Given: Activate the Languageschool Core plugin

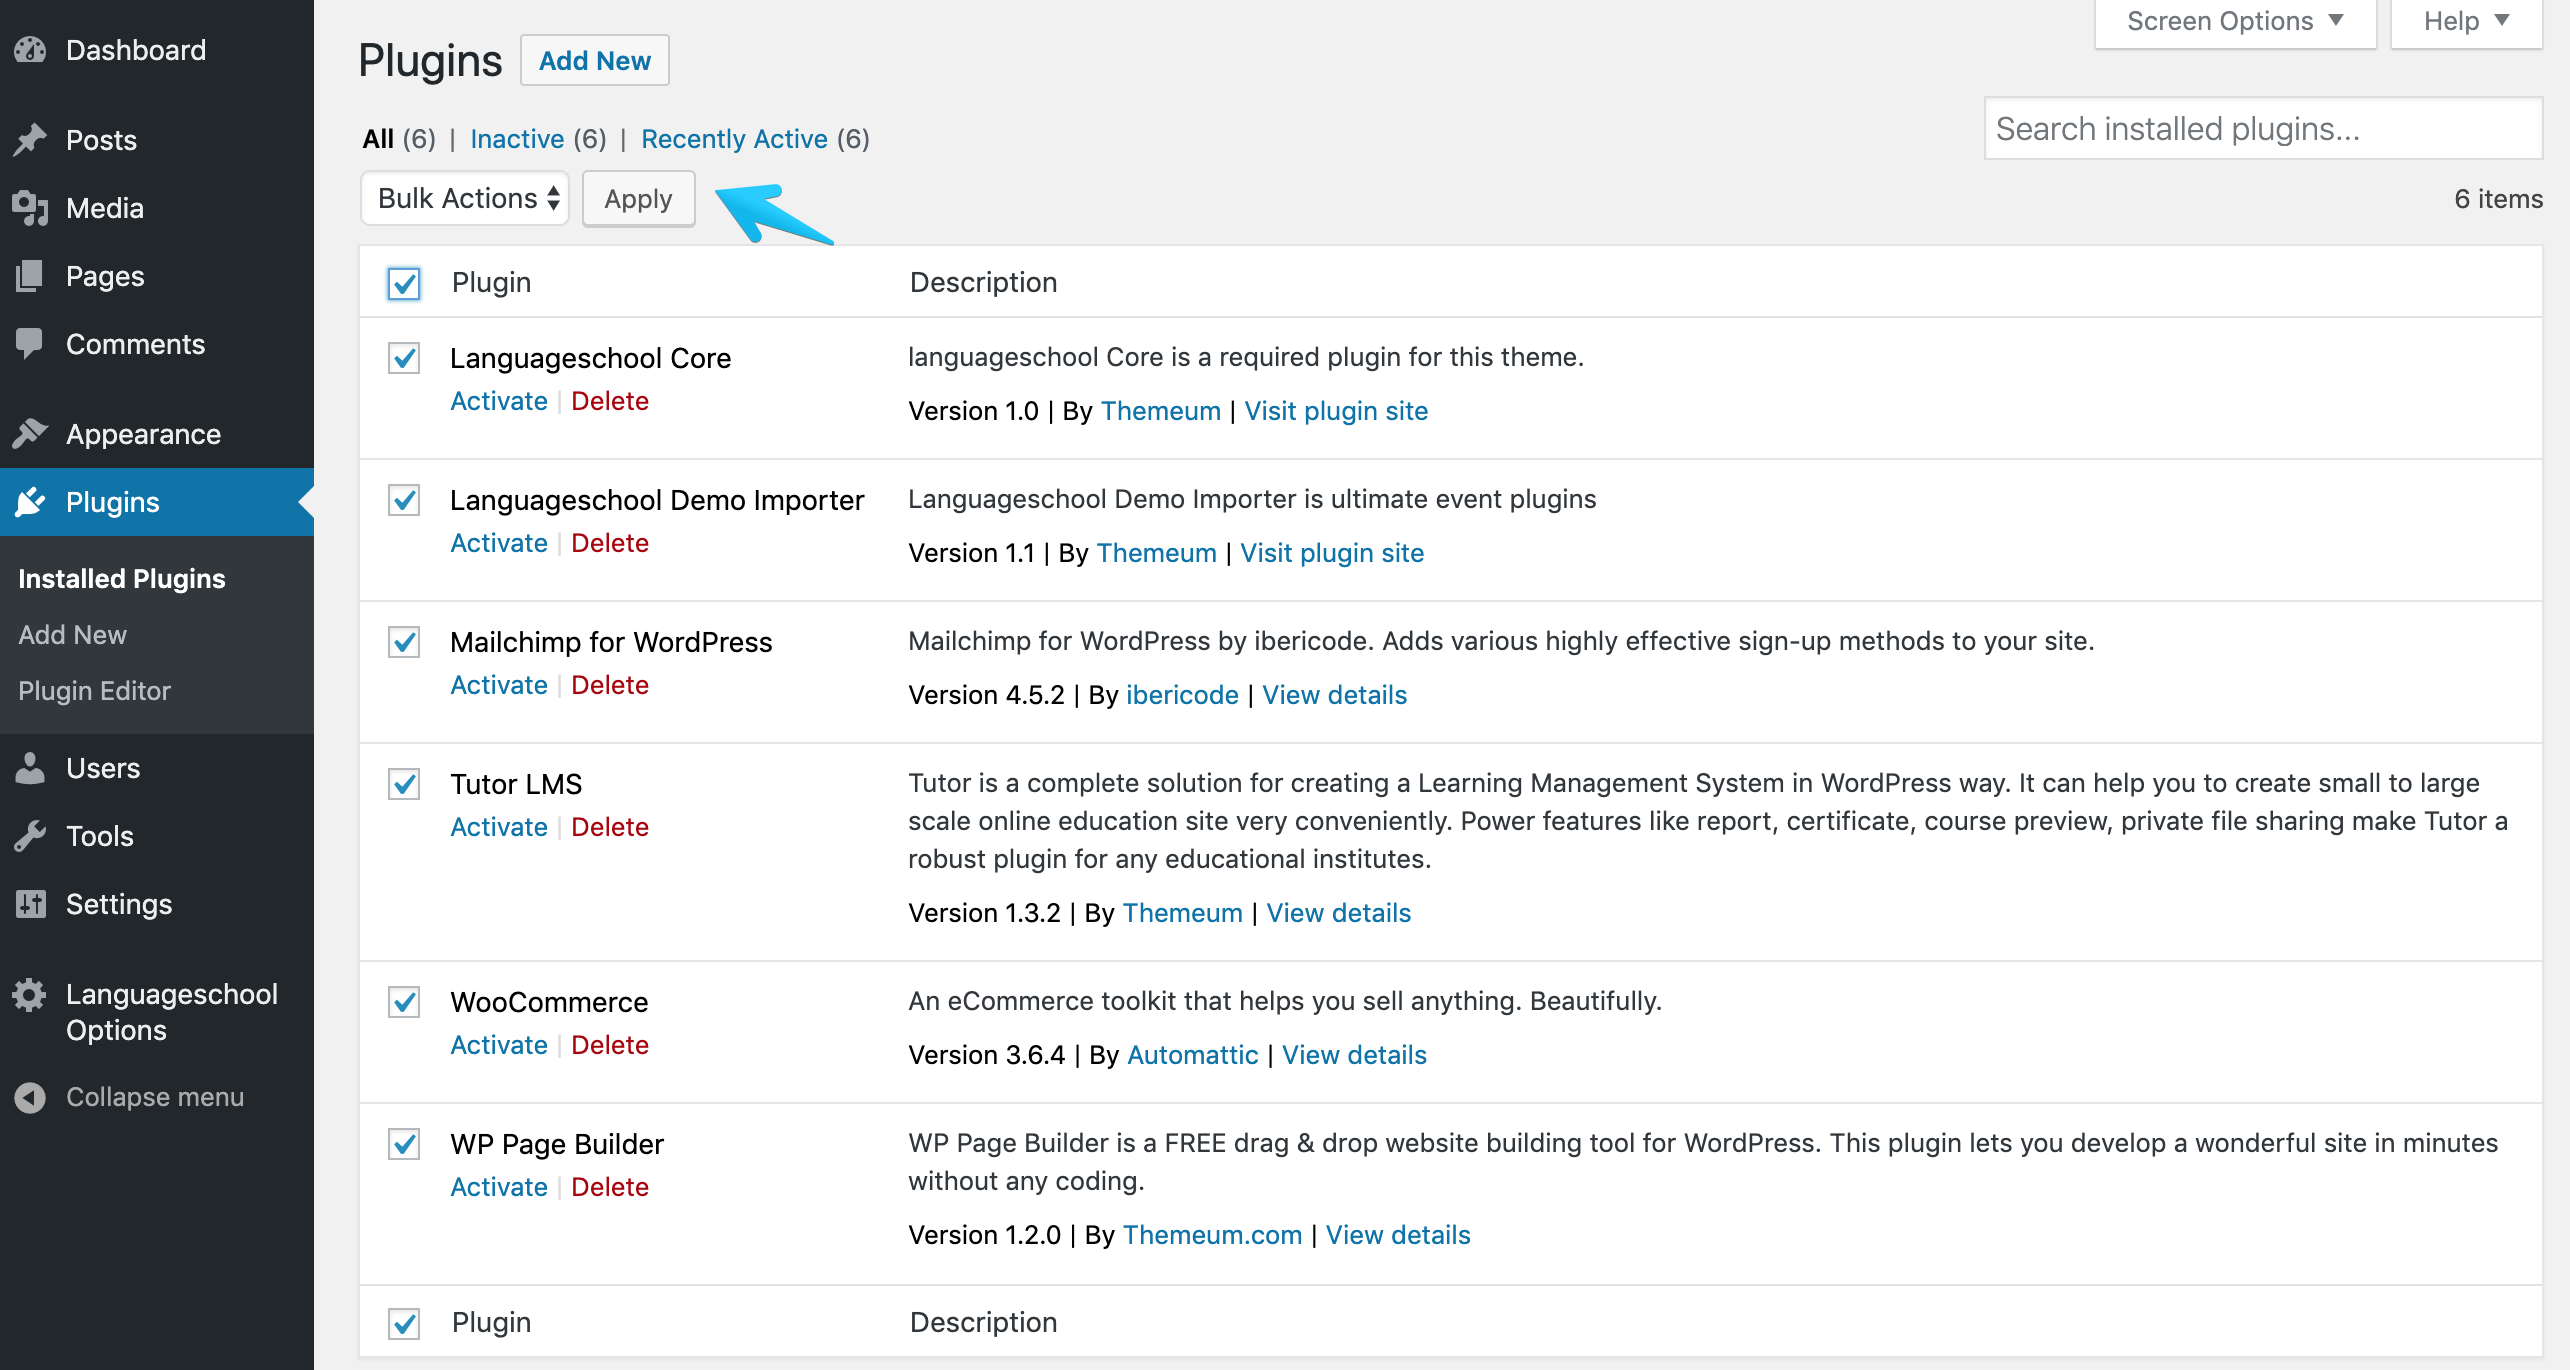Looking at the screenshot, I should click(x=499, y=401).
